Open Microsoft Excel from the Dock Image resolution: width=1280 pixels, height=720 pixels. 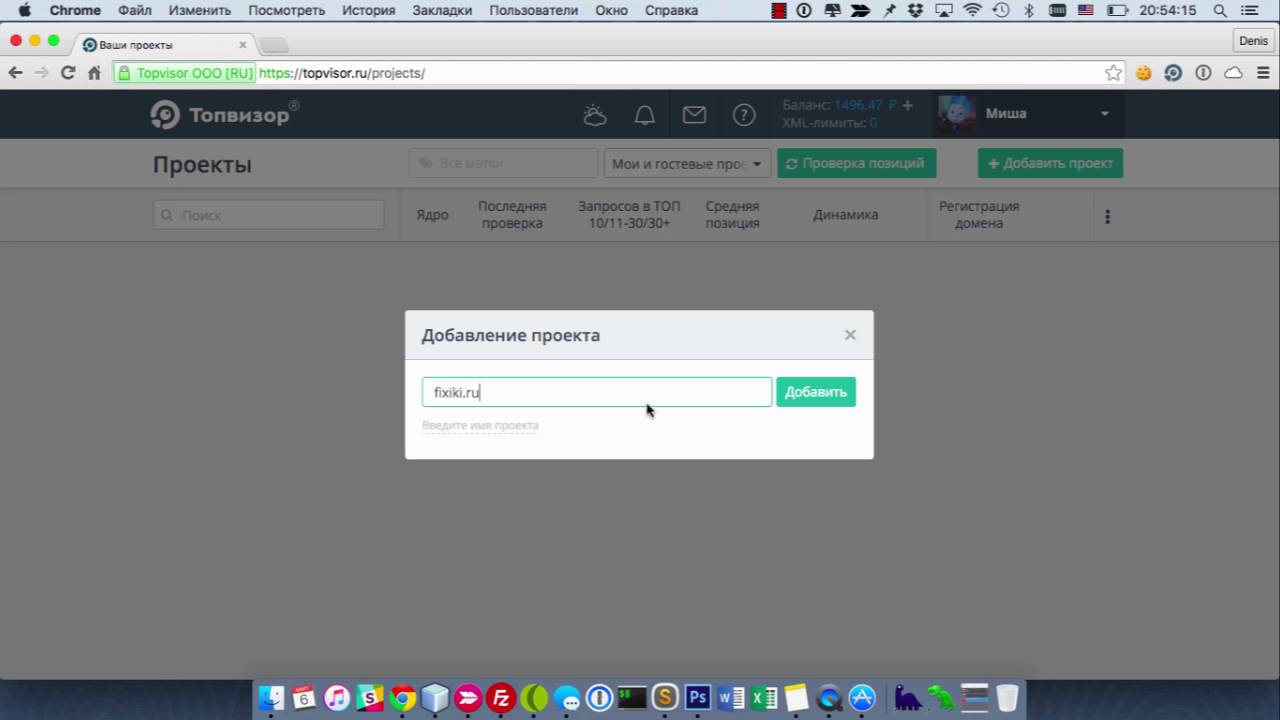[x=763, y=698]
